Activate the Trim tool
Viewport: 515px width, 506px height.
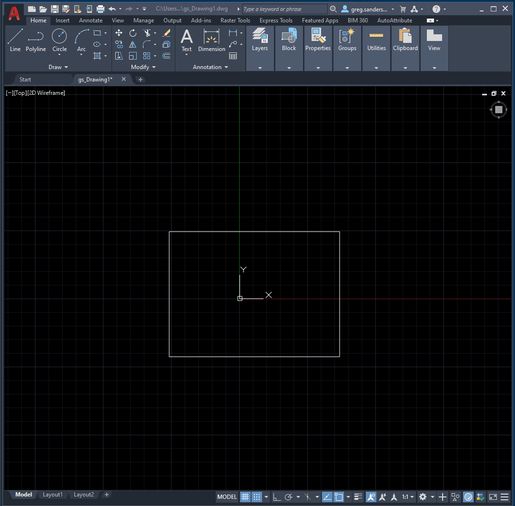point(147,33)
